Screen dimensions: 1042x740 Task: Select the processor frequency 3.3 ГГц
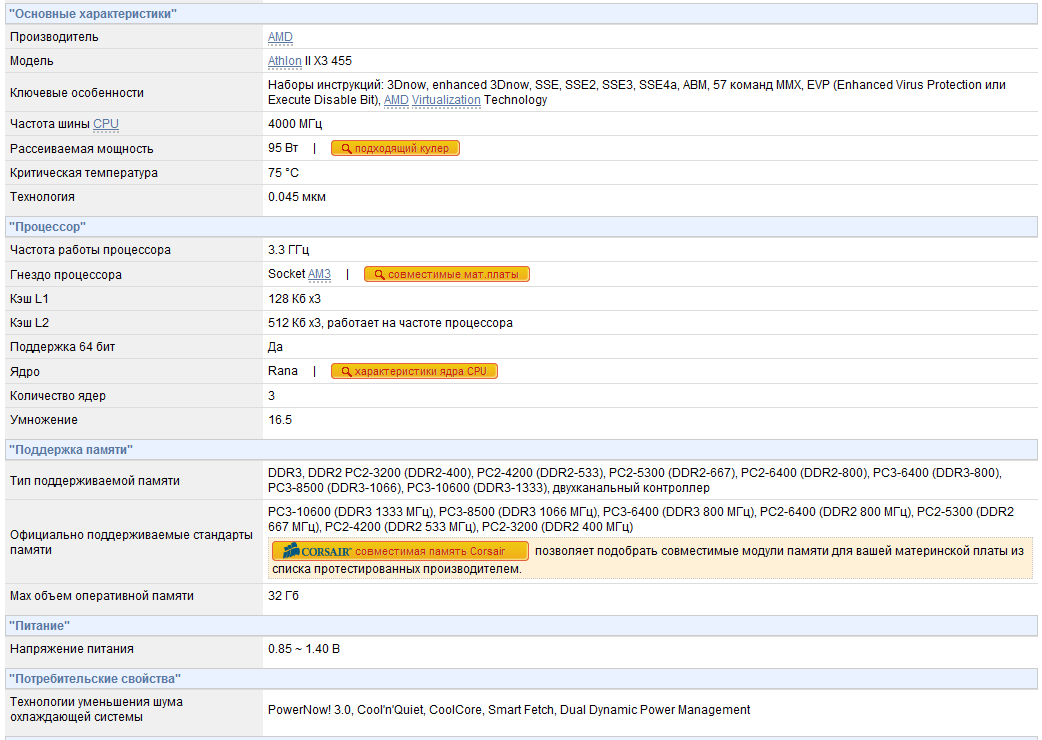click(288, 250)
